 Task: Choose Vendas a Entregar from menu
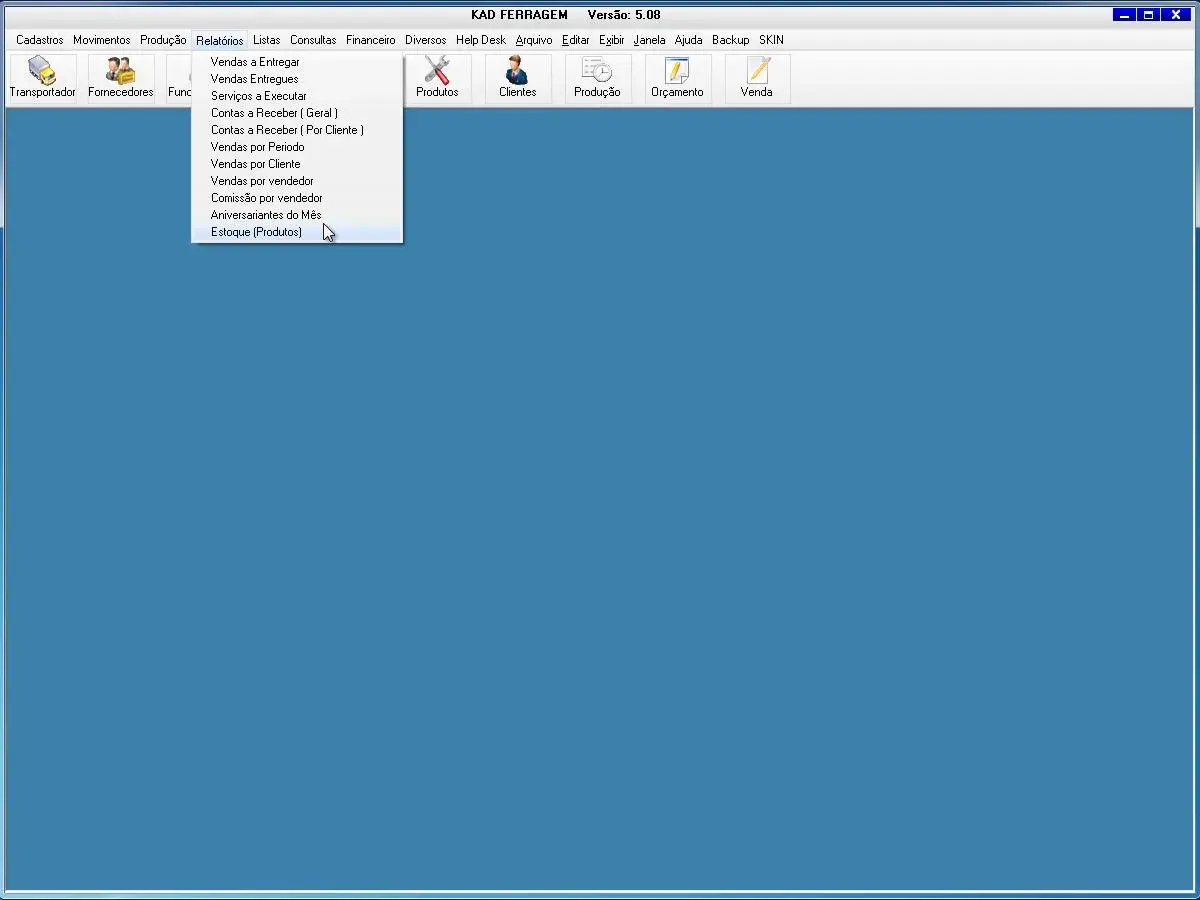255,62
